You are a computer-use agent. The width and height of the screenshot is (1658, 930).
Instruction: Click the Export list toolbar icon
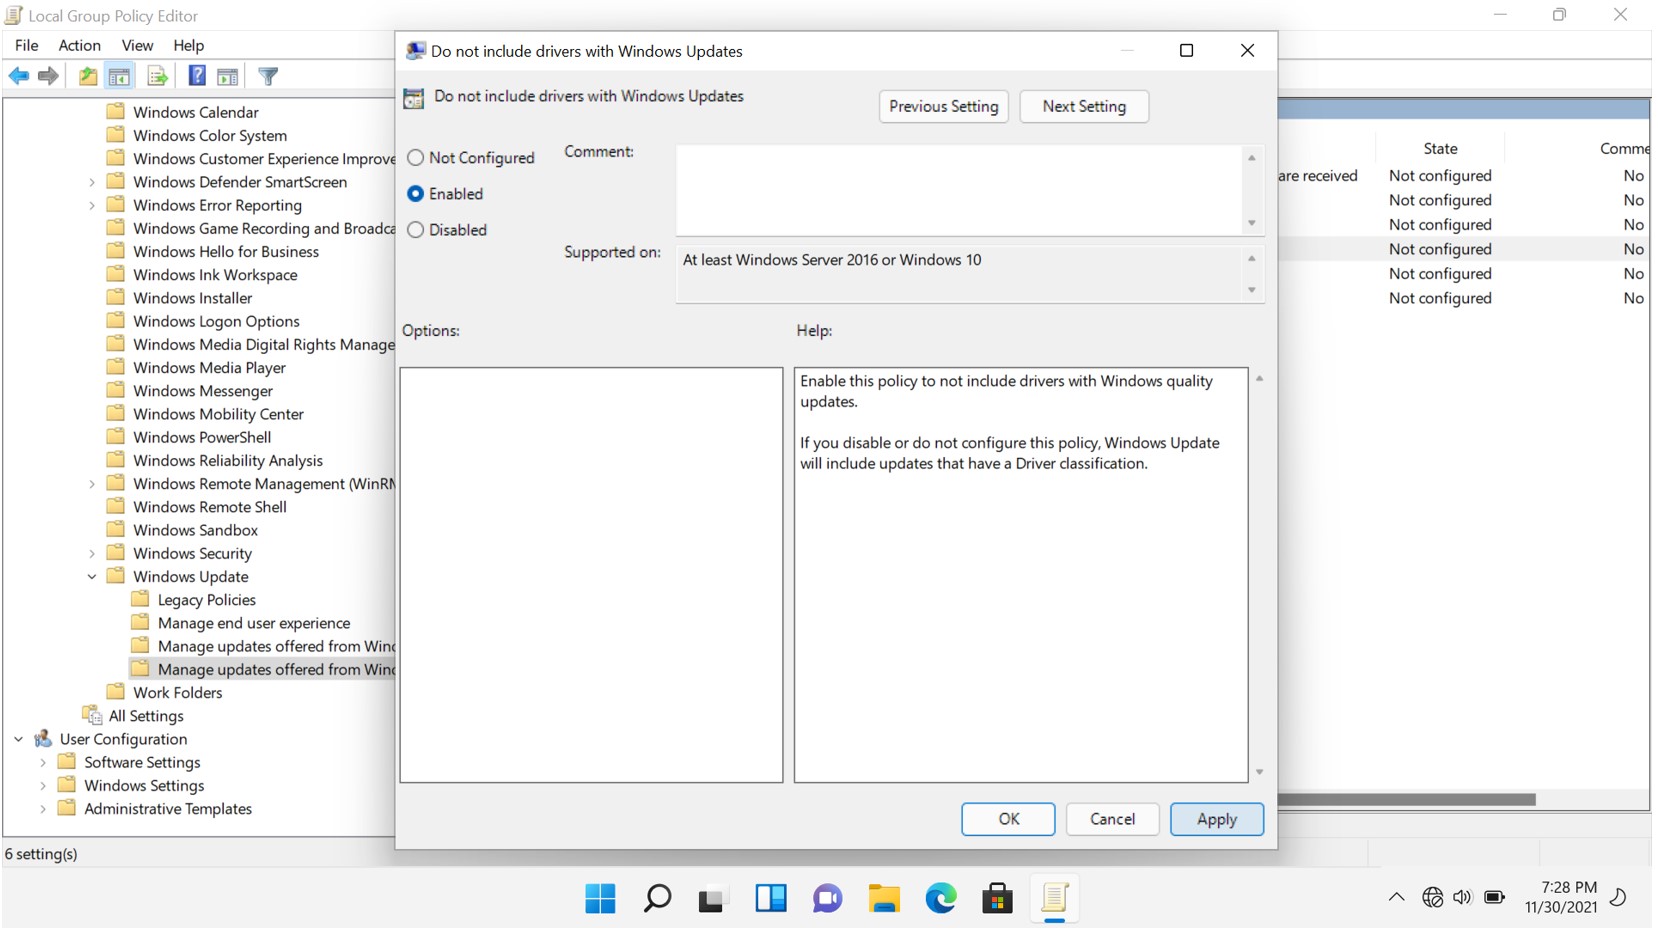pyautogui.click(x=157, y=76)
